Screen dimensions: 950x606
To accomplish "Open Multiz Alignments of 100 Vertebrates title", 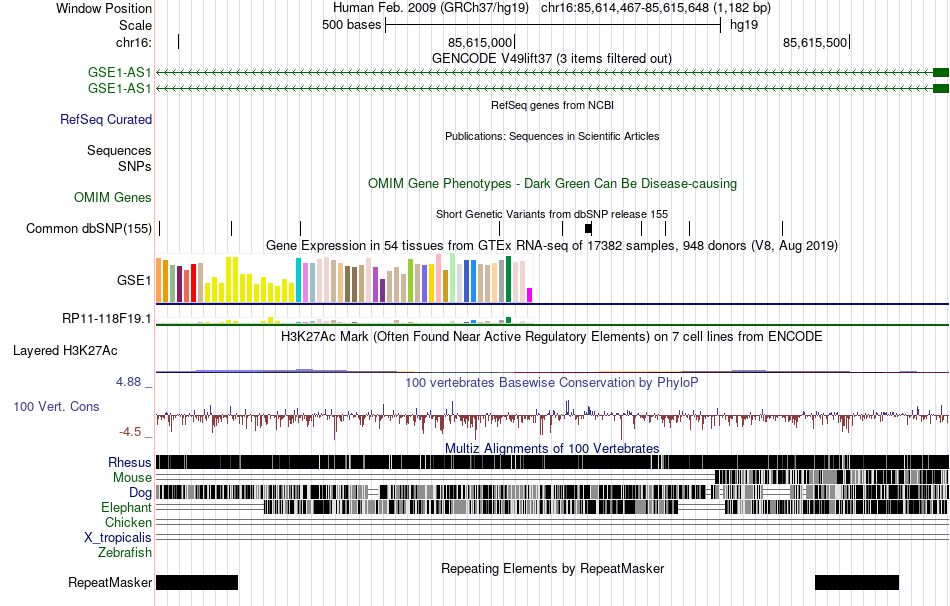I will point(552,448).
